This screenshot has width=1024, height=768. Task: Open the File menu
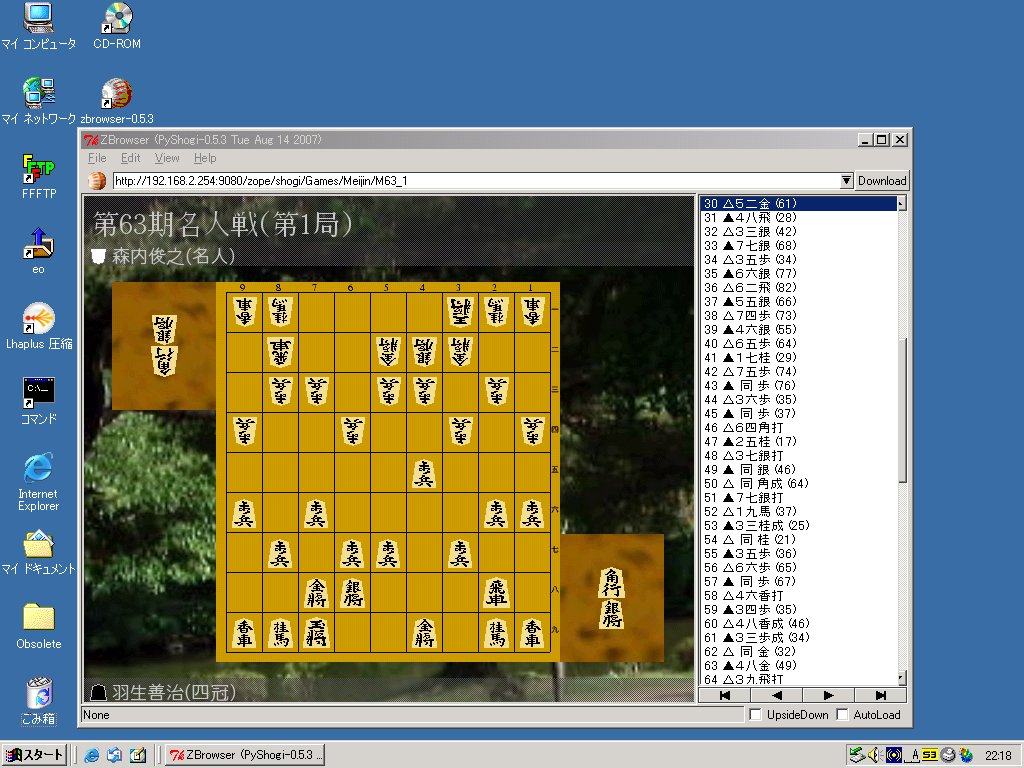click(x=97, y=158)
